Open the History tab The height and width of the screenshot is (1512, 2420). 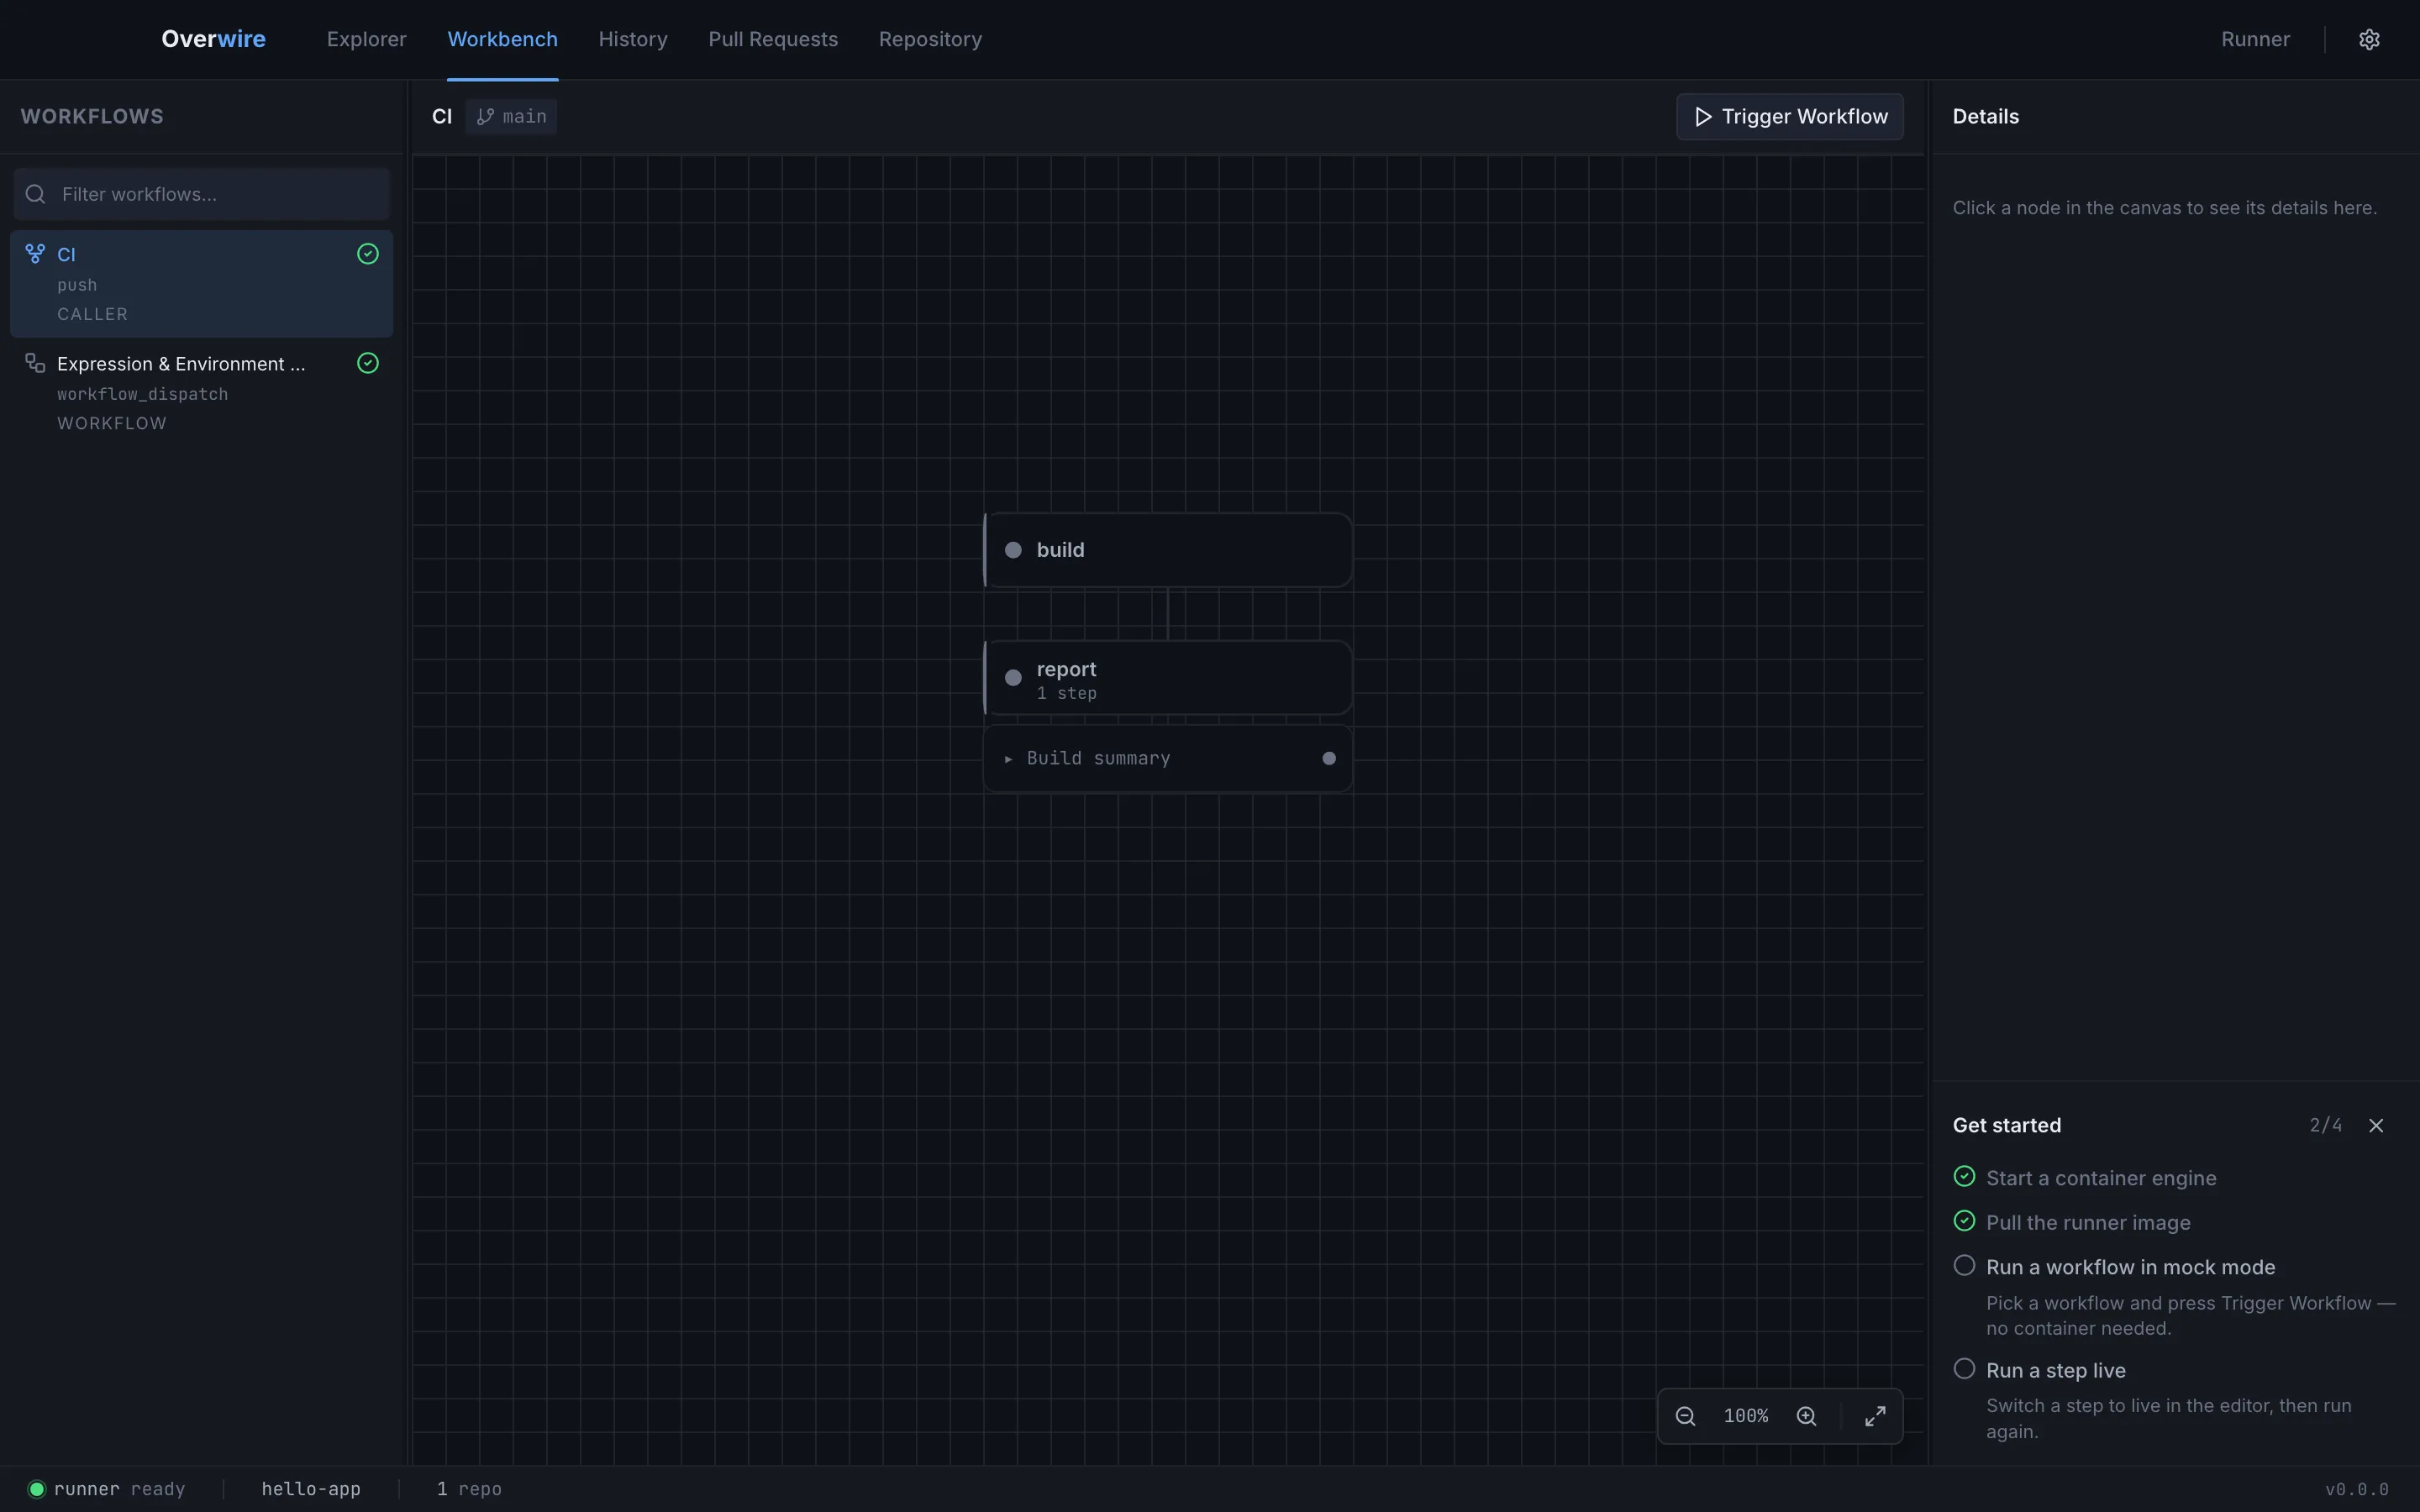coord(633,39)
